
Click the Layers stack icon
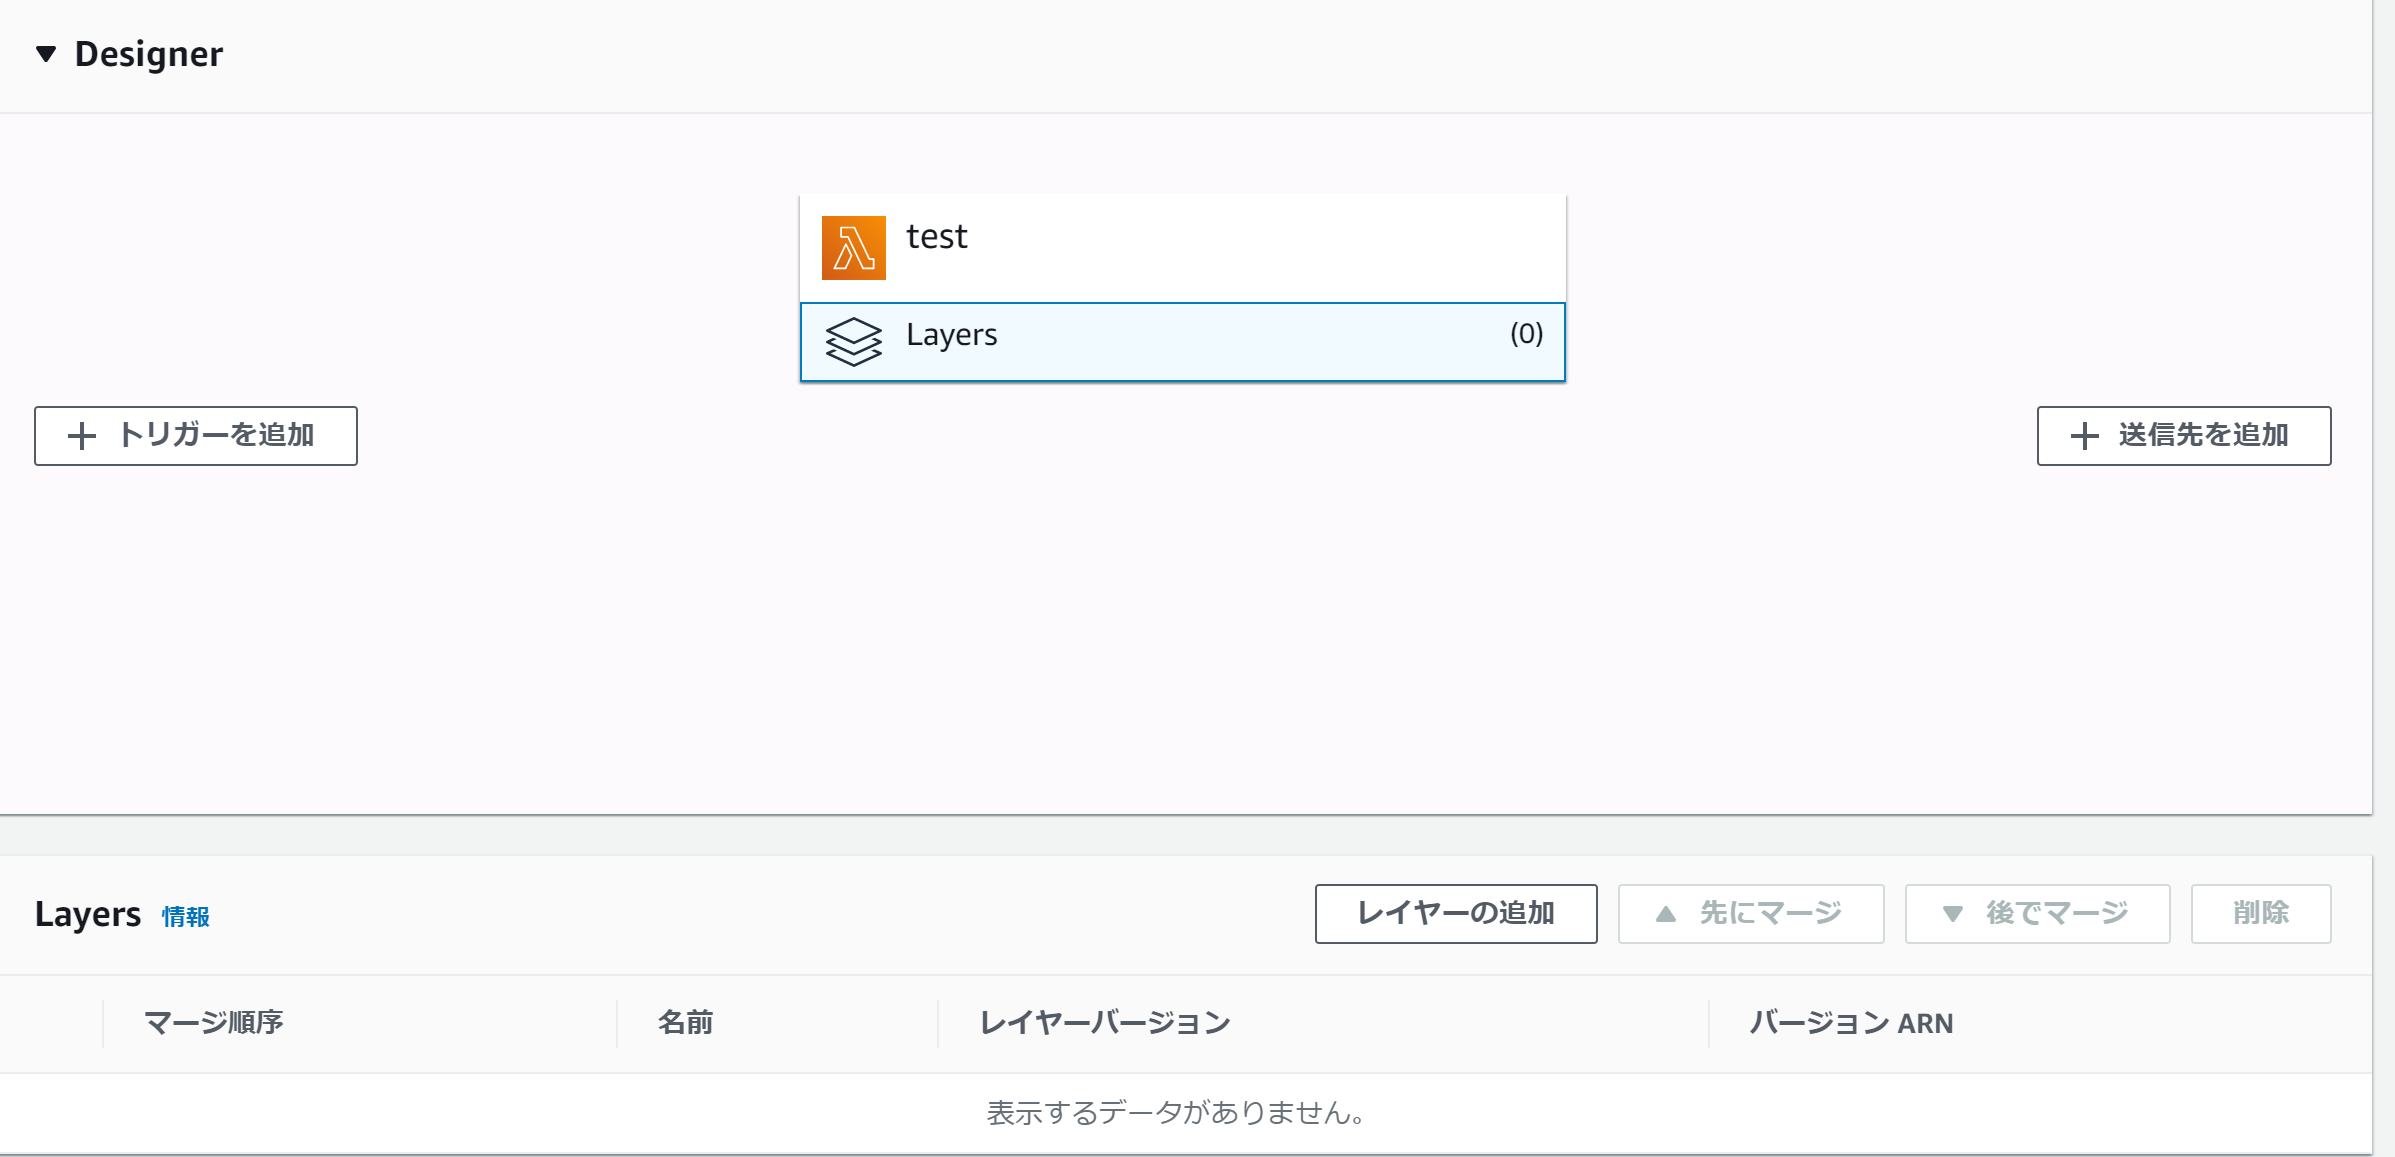853,341
